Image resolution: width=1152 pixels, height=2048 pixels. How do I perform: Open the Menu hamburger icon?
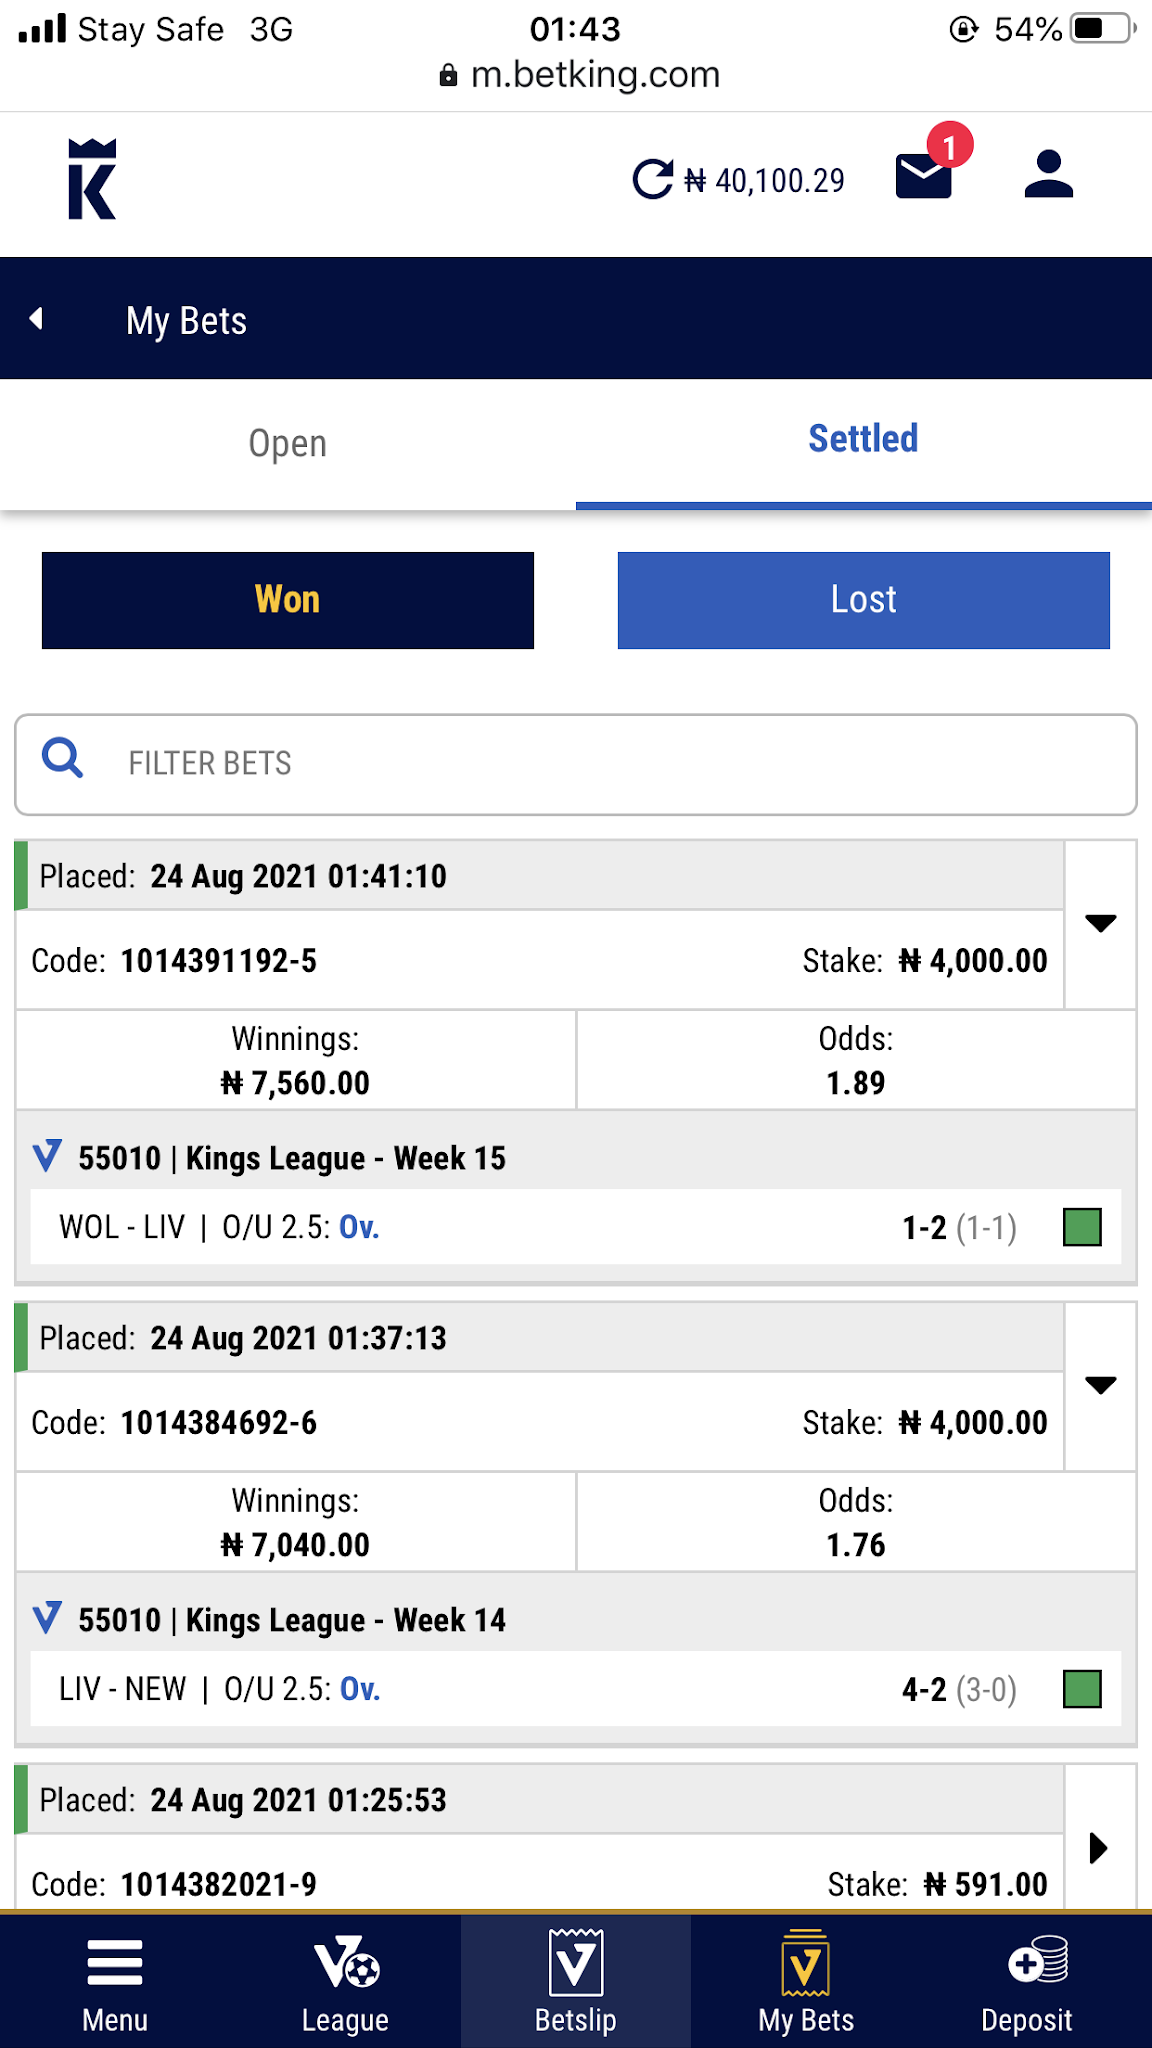115,1962
